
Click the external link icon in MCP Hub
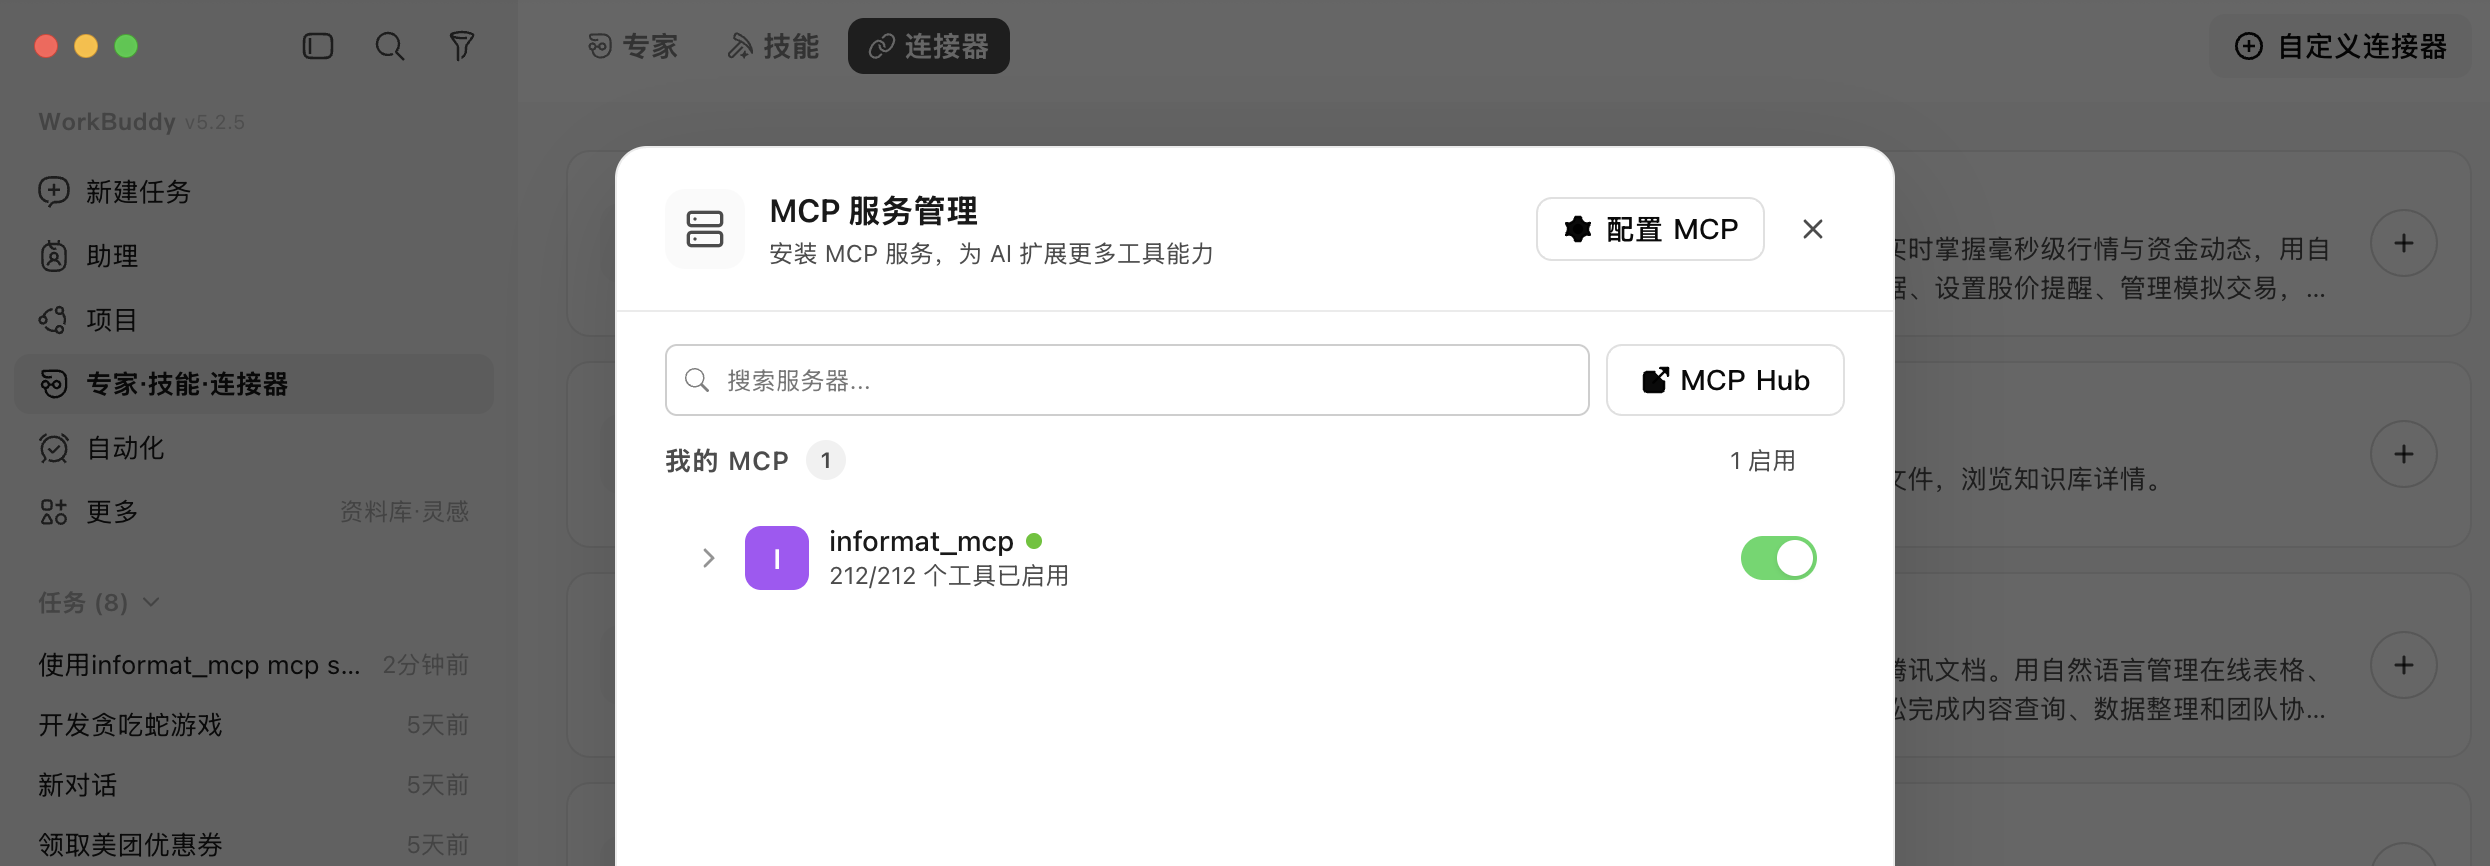[x=1656, y=380]
